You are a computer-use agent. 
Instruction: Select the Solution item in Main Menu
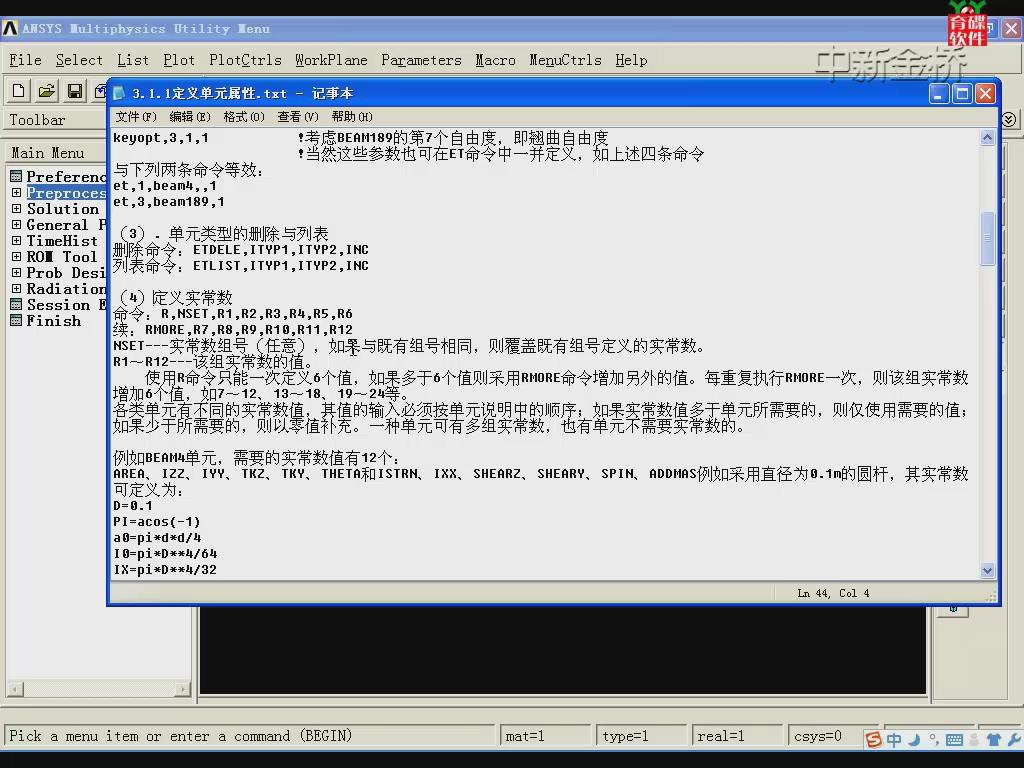click(x=63, y=209)
